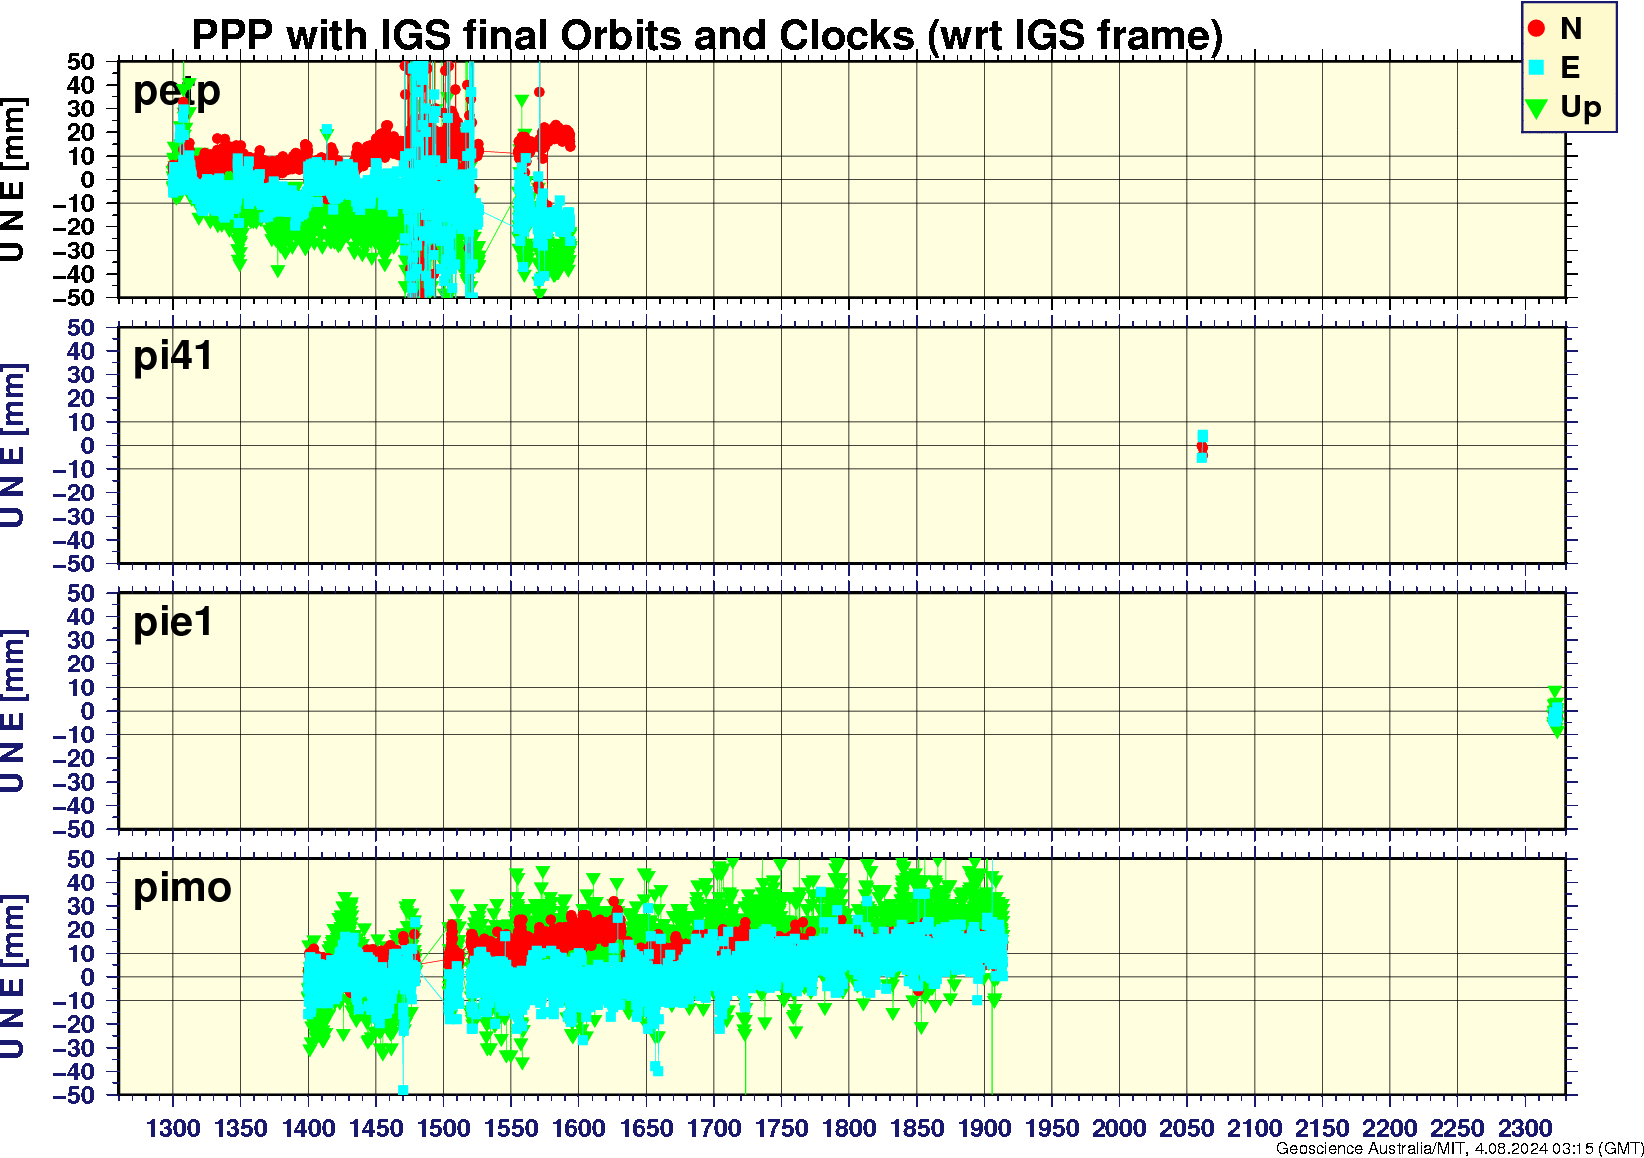Click the x-axis label '2150'
The image size is (1644, 1158).
[1322, 1129]
